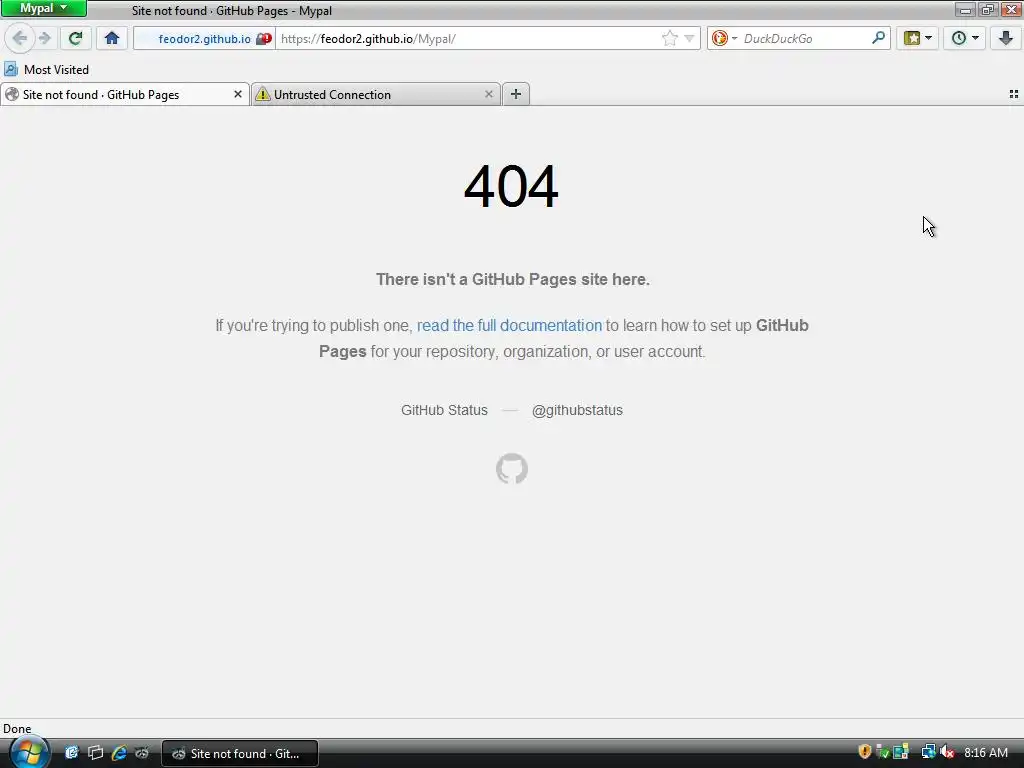The height and width of the screenshot is (768, 1024).
Task: Click the search magnifier icon
Action: pos(878,38)
